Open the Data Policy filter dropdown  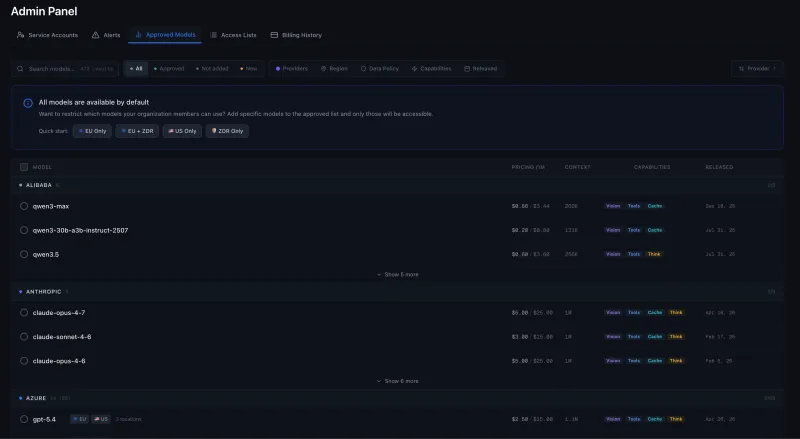tap(380, 68)
